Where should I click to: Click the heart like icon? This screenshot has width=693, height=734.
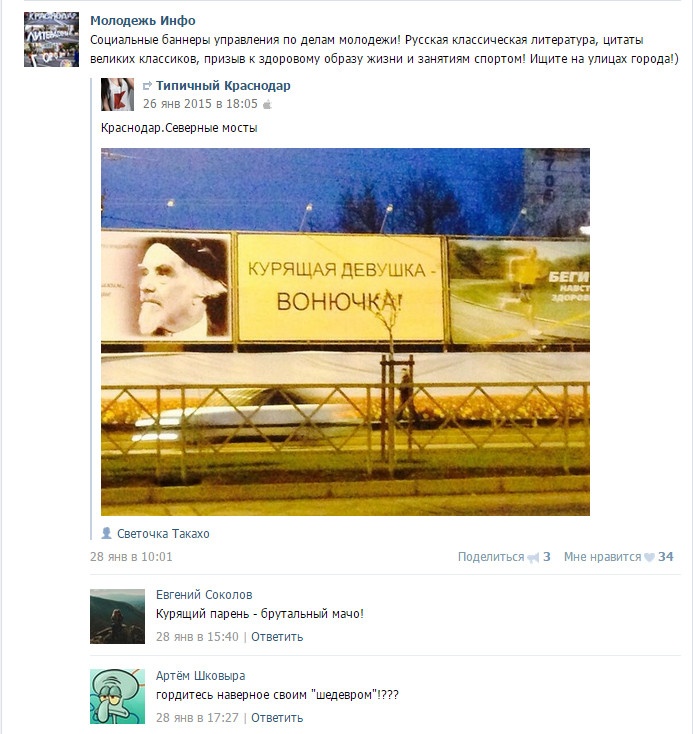coord(649,557)
